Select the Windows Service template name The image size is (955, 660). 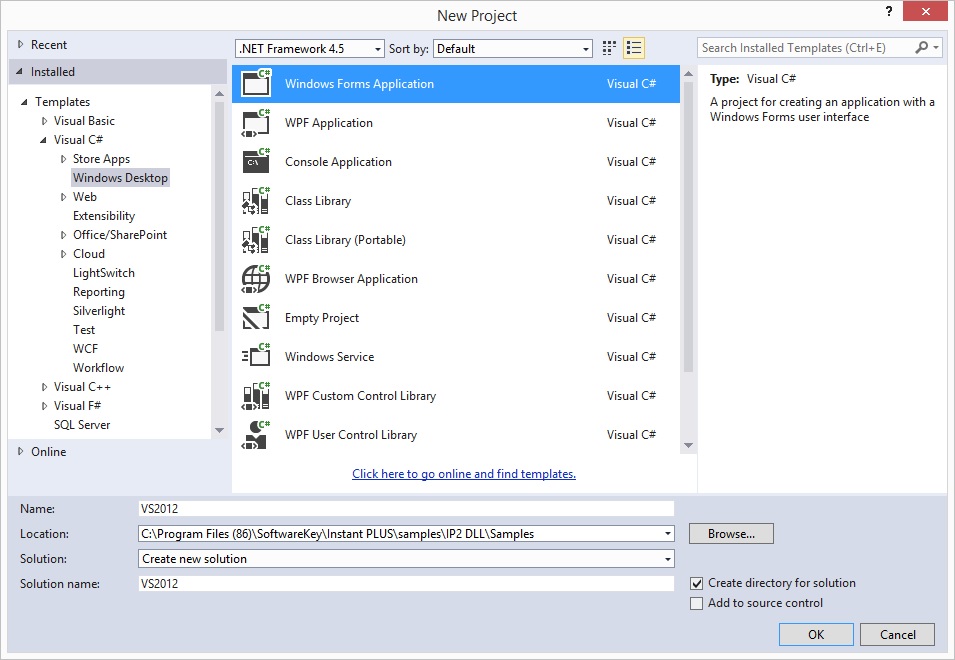click(x=329, y=357)
